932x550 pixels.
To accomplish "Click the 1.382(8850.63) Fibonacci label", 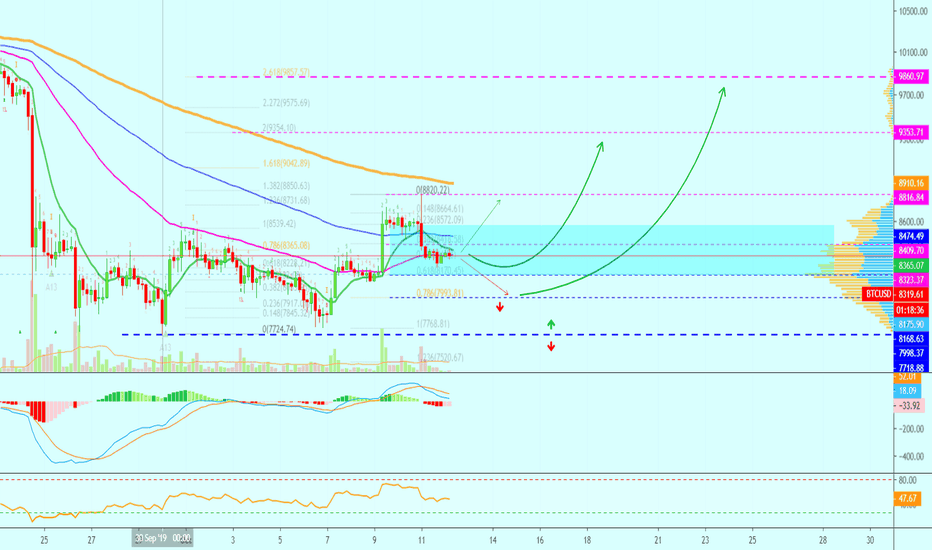I will [x=286, y=186].
